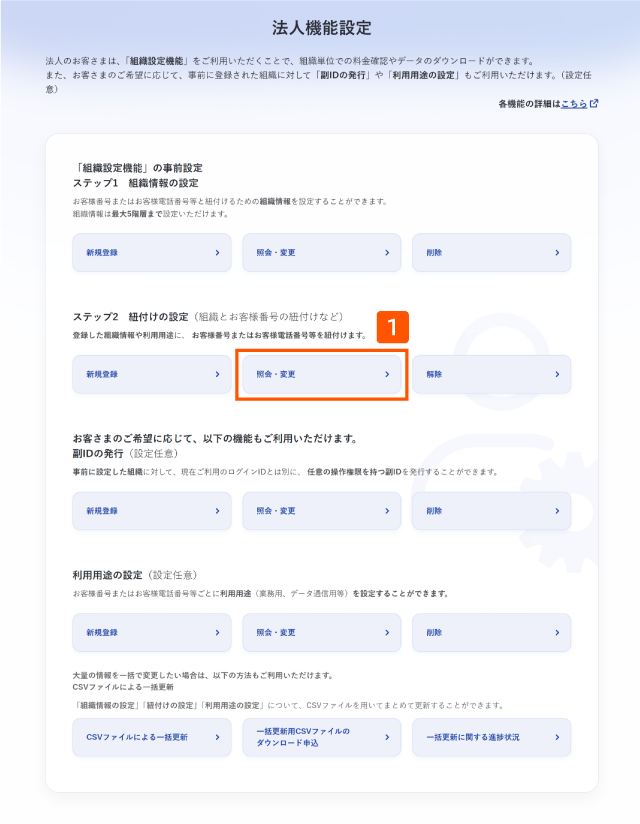Screen dimensions: 640x824
Task: Select 削除 under Step 1 組織情報の設定
Action: [491, 253]
